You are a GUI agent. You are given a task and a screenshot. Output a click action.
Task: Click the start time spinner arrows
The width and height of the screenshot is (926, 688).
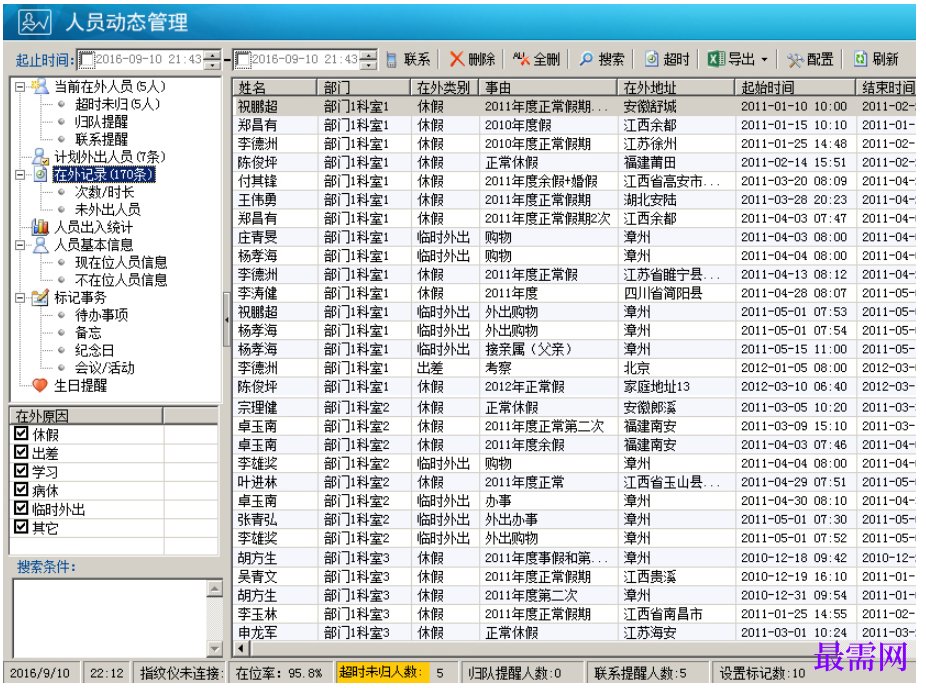[213, 59]
